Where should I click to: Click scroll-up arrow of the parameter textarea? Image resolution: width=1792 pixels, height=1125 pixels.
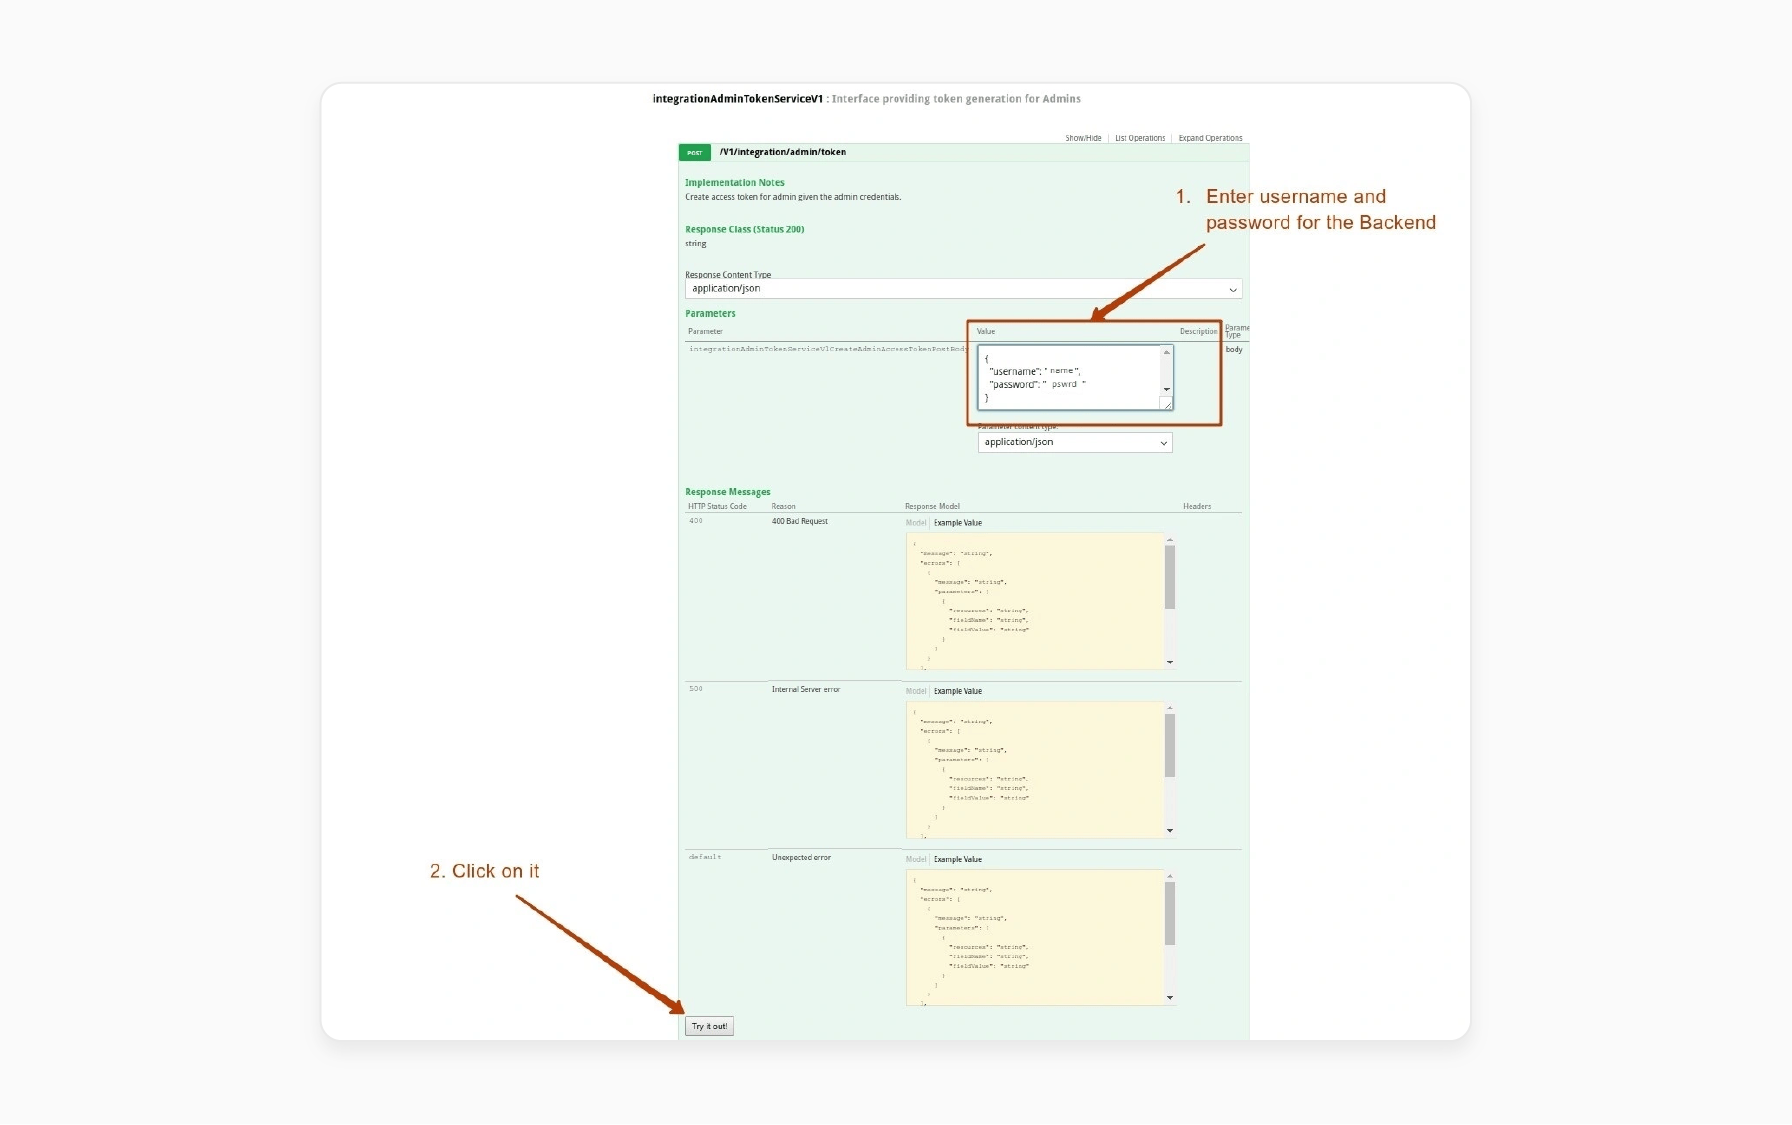point(1166,352)
